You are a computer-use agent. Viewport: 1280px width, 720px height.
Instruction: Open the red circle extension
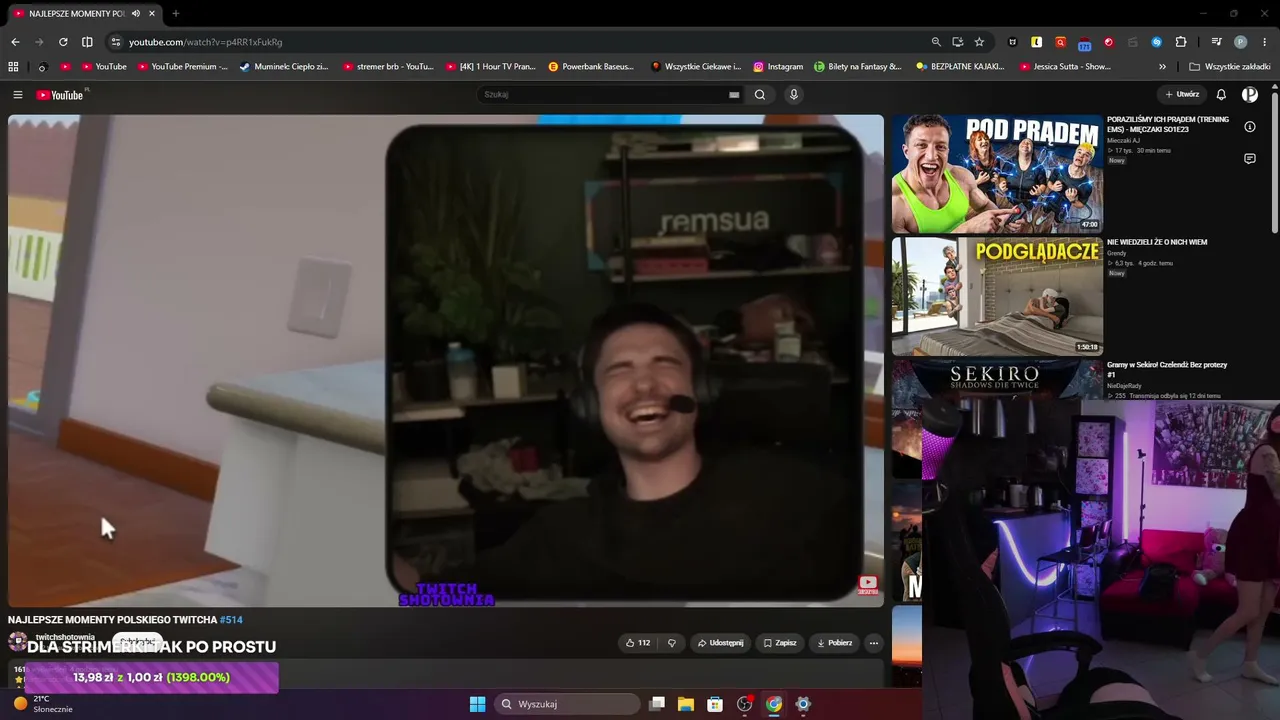(1109, 42)
